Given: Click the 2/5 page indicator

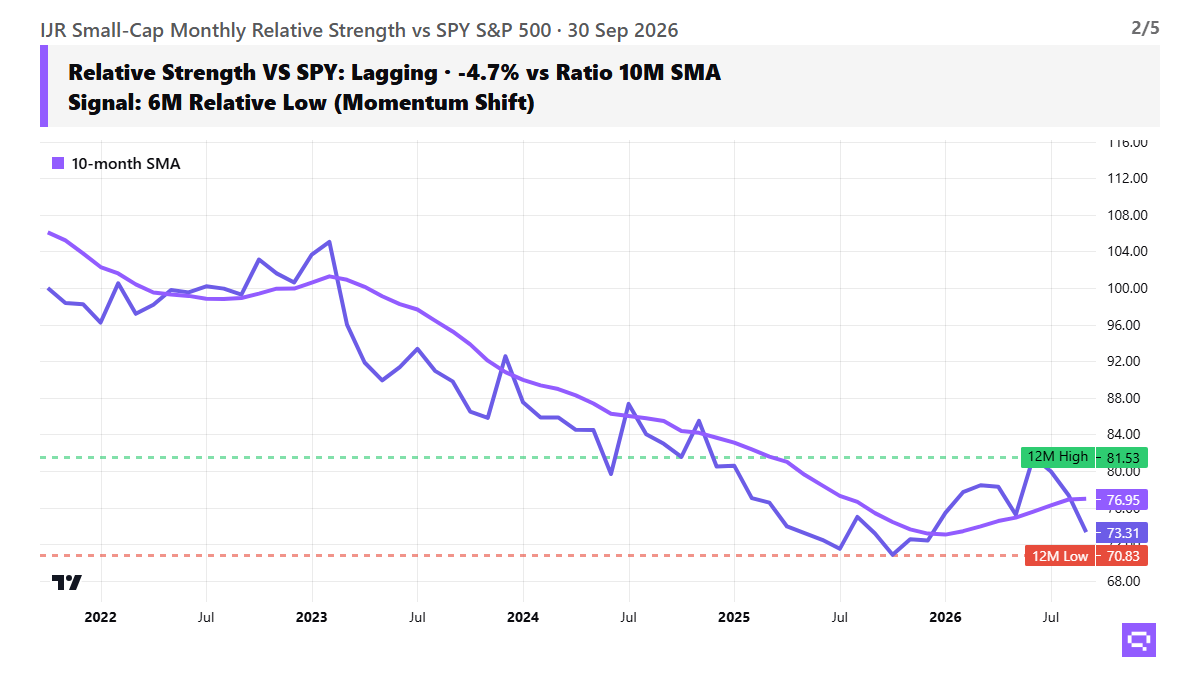Looking at the screenshot, I should (x=1145, y=28).
